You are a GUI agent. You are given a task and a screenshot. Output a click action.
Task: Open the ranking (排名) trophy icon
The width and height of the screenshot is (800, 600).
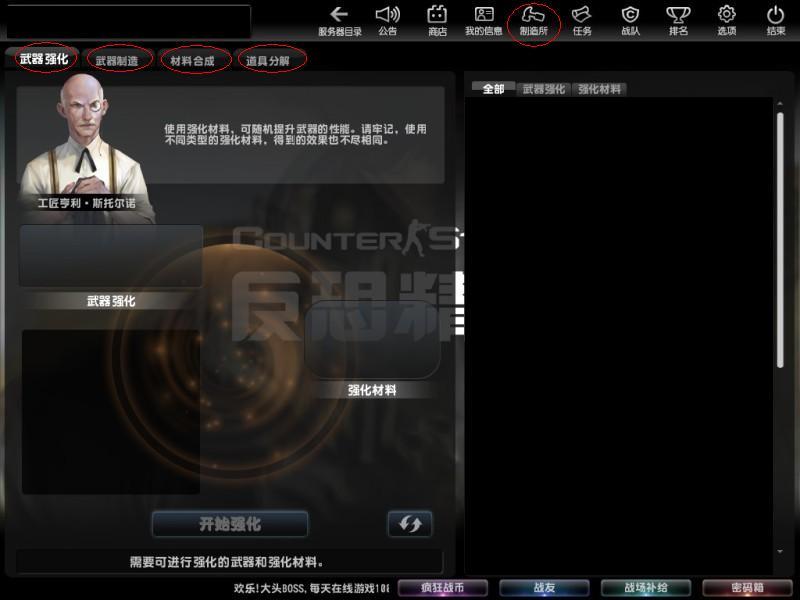tap(678, 21)
